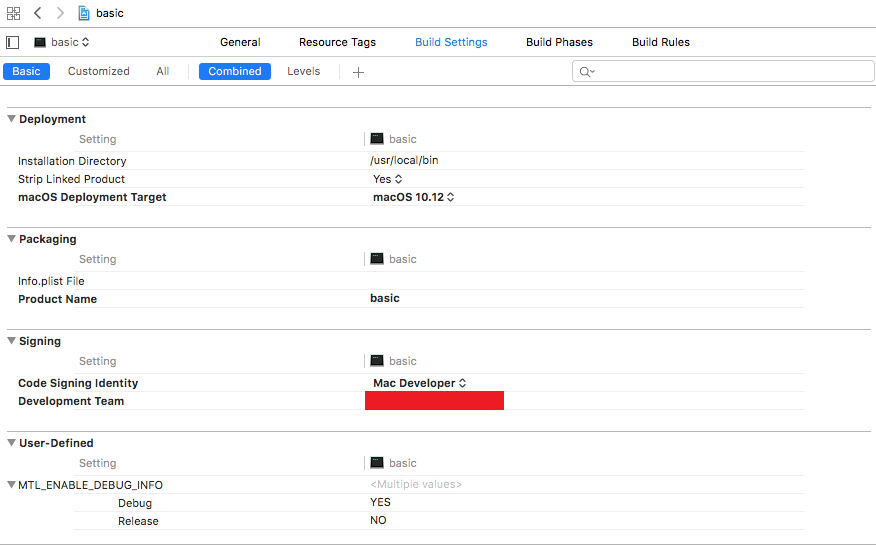This screenshot has width=876, height=545.
Task: Switch to Levels view
Action: [304, 71]
